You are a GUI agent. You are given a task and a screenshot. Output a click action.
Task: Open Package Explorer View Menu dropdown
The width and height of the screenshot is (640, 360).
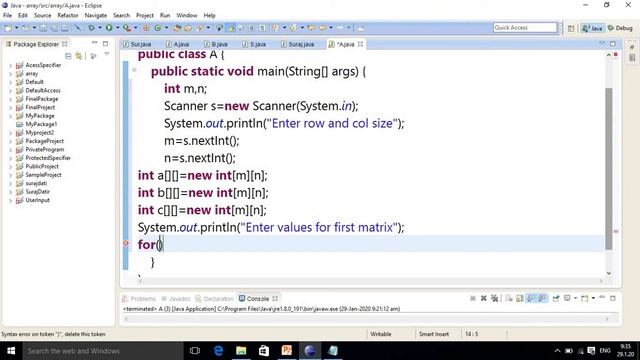(107, 54)
